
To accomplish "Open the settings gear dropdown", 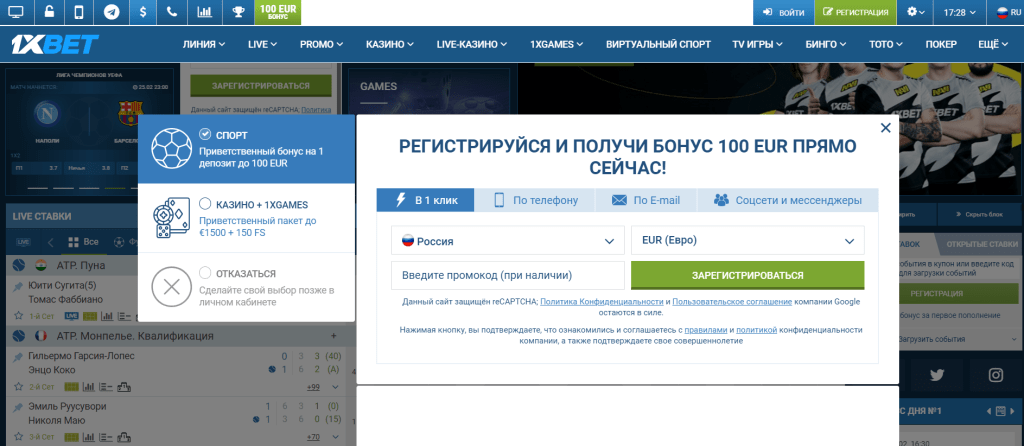I will pyautogui.click(x=916, y=12).
